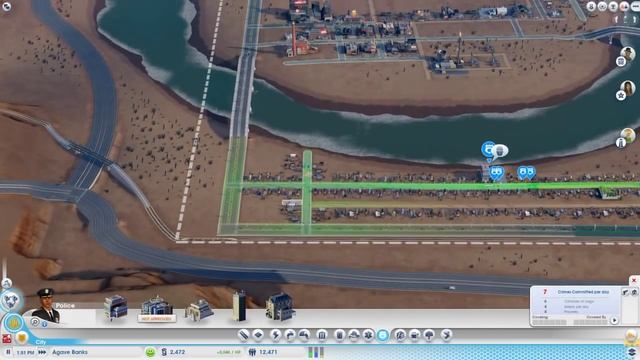The height and width of the screenshot is (360, 640).
Task: Open the Mass Transit bus icon
Action: click(415, 335)
